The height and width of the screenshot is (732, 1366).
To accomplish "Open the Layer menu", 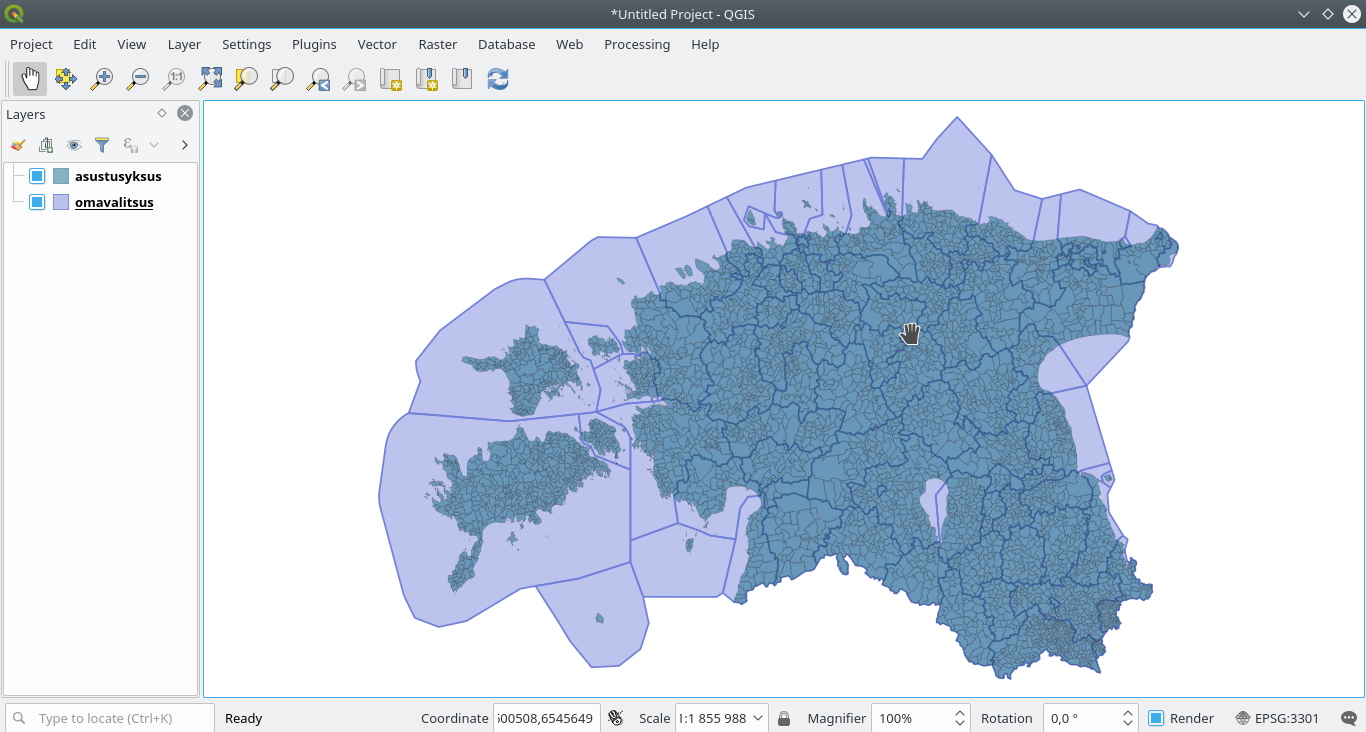I will click(184, 44).
